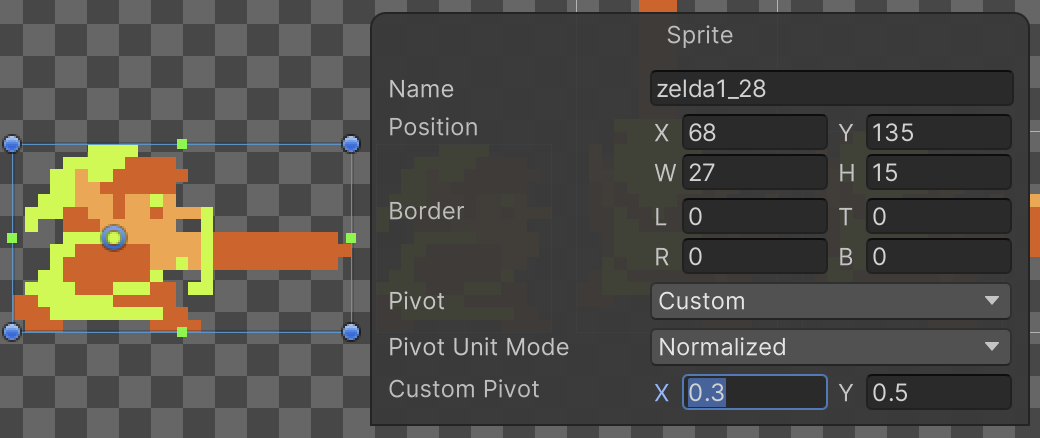Open the Pivot dropdown set to Custom
Screen dimensions: 1040x438
tap(830, 301)
